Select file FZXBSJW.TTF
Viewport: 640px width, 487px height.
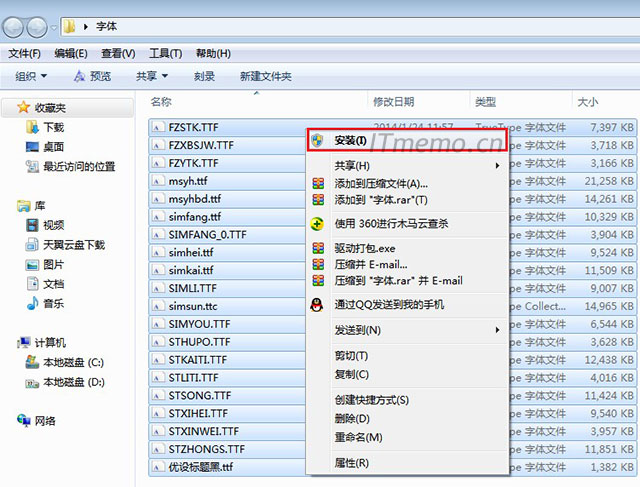tap(201, 145)
